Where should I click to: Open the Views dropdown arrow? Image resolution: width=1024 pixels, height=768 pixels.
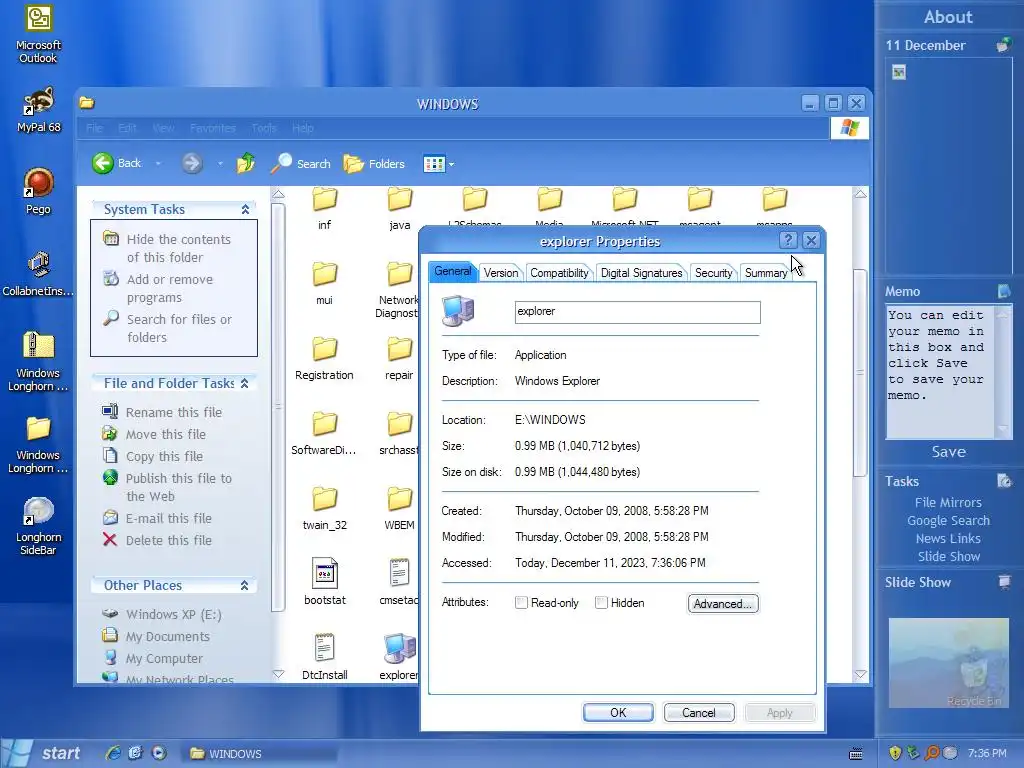pyautogui.click(x=451, y=164)
